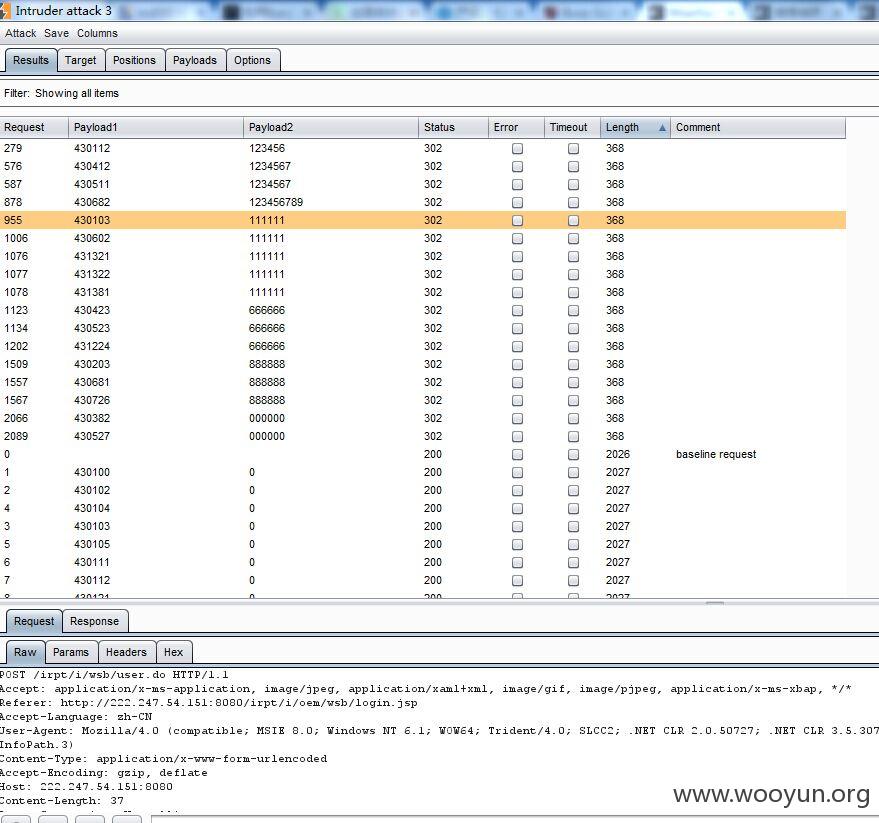Select request row 1006
Viewport: 879px width, 823px height.
click(423, 238)
